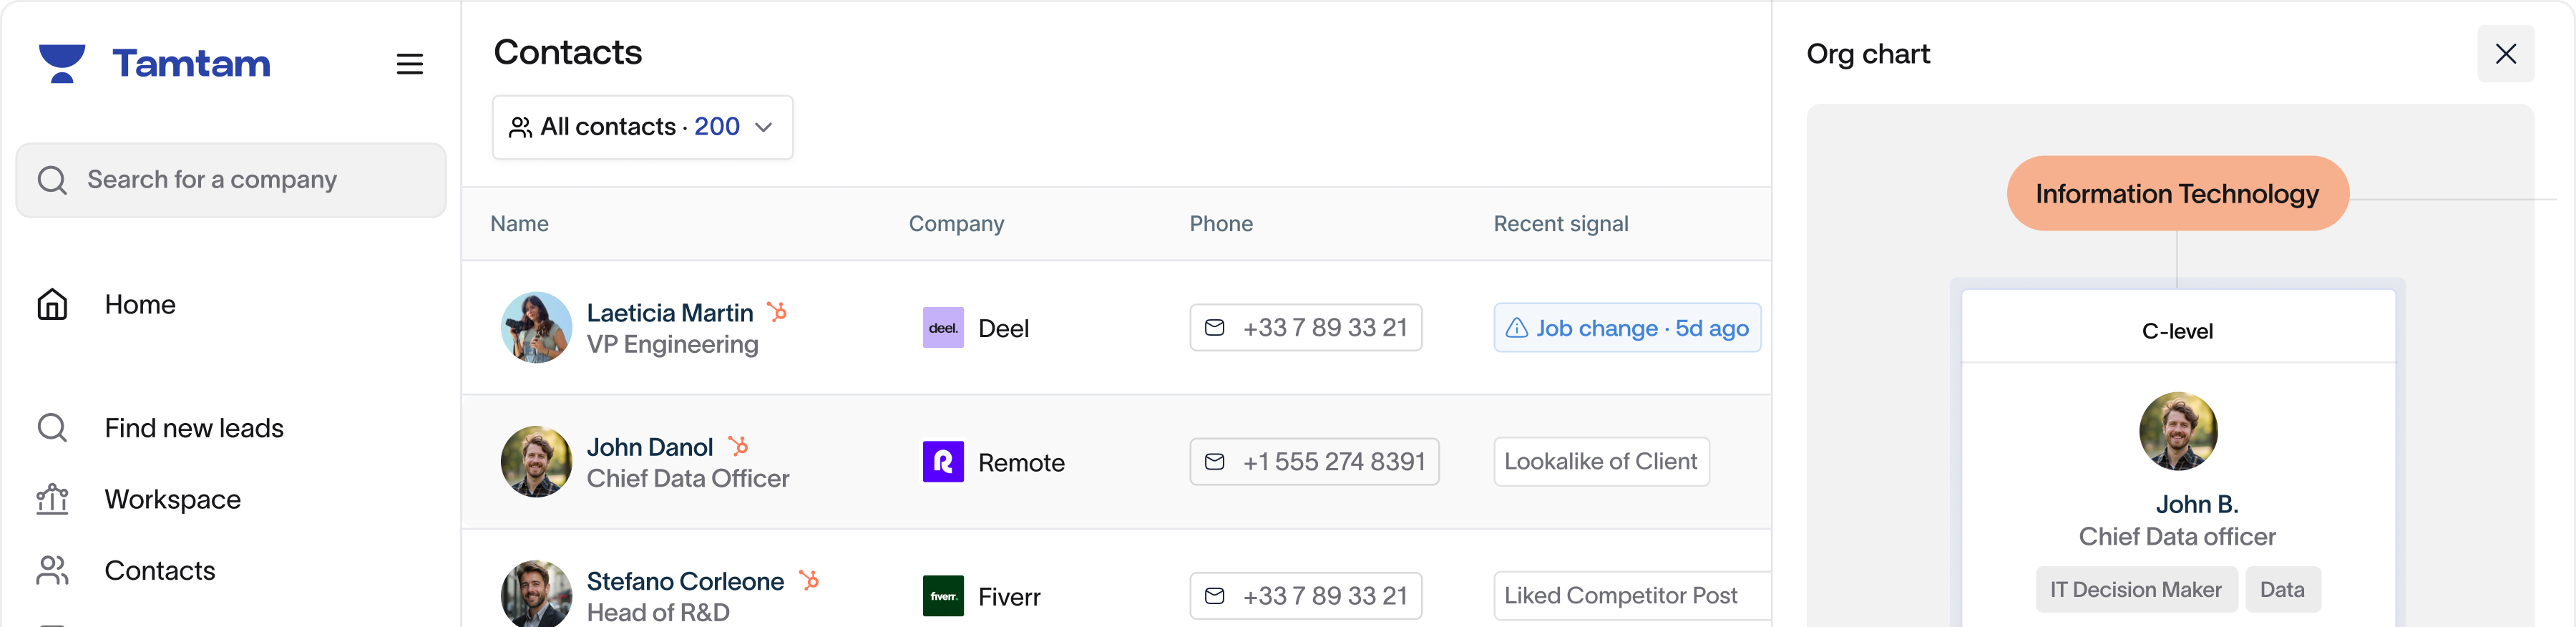
Task: Open Find new leads page
Action: coord(194,428)
